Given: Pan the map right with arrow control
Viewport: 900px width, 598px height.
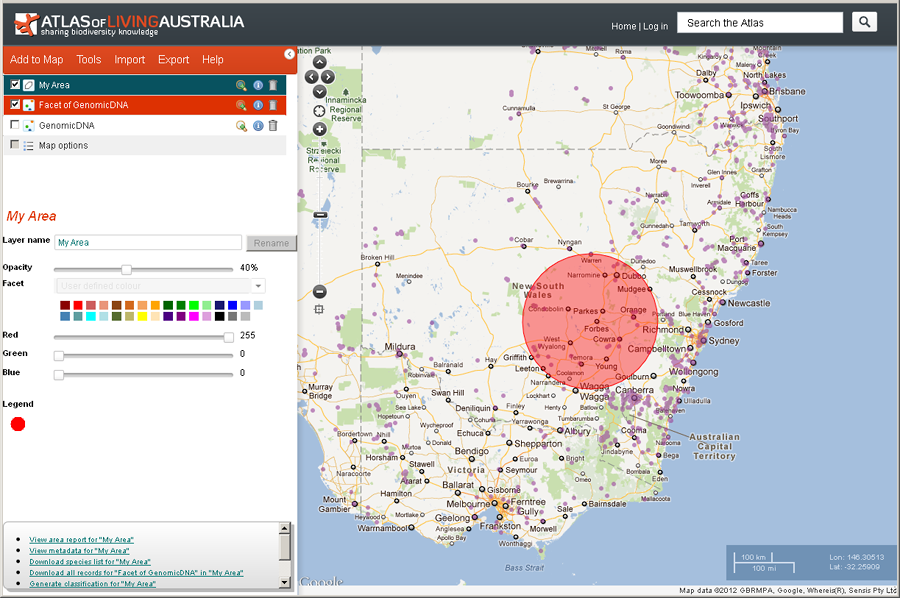Looking at the screenshot, I should [x=328, y=76].
